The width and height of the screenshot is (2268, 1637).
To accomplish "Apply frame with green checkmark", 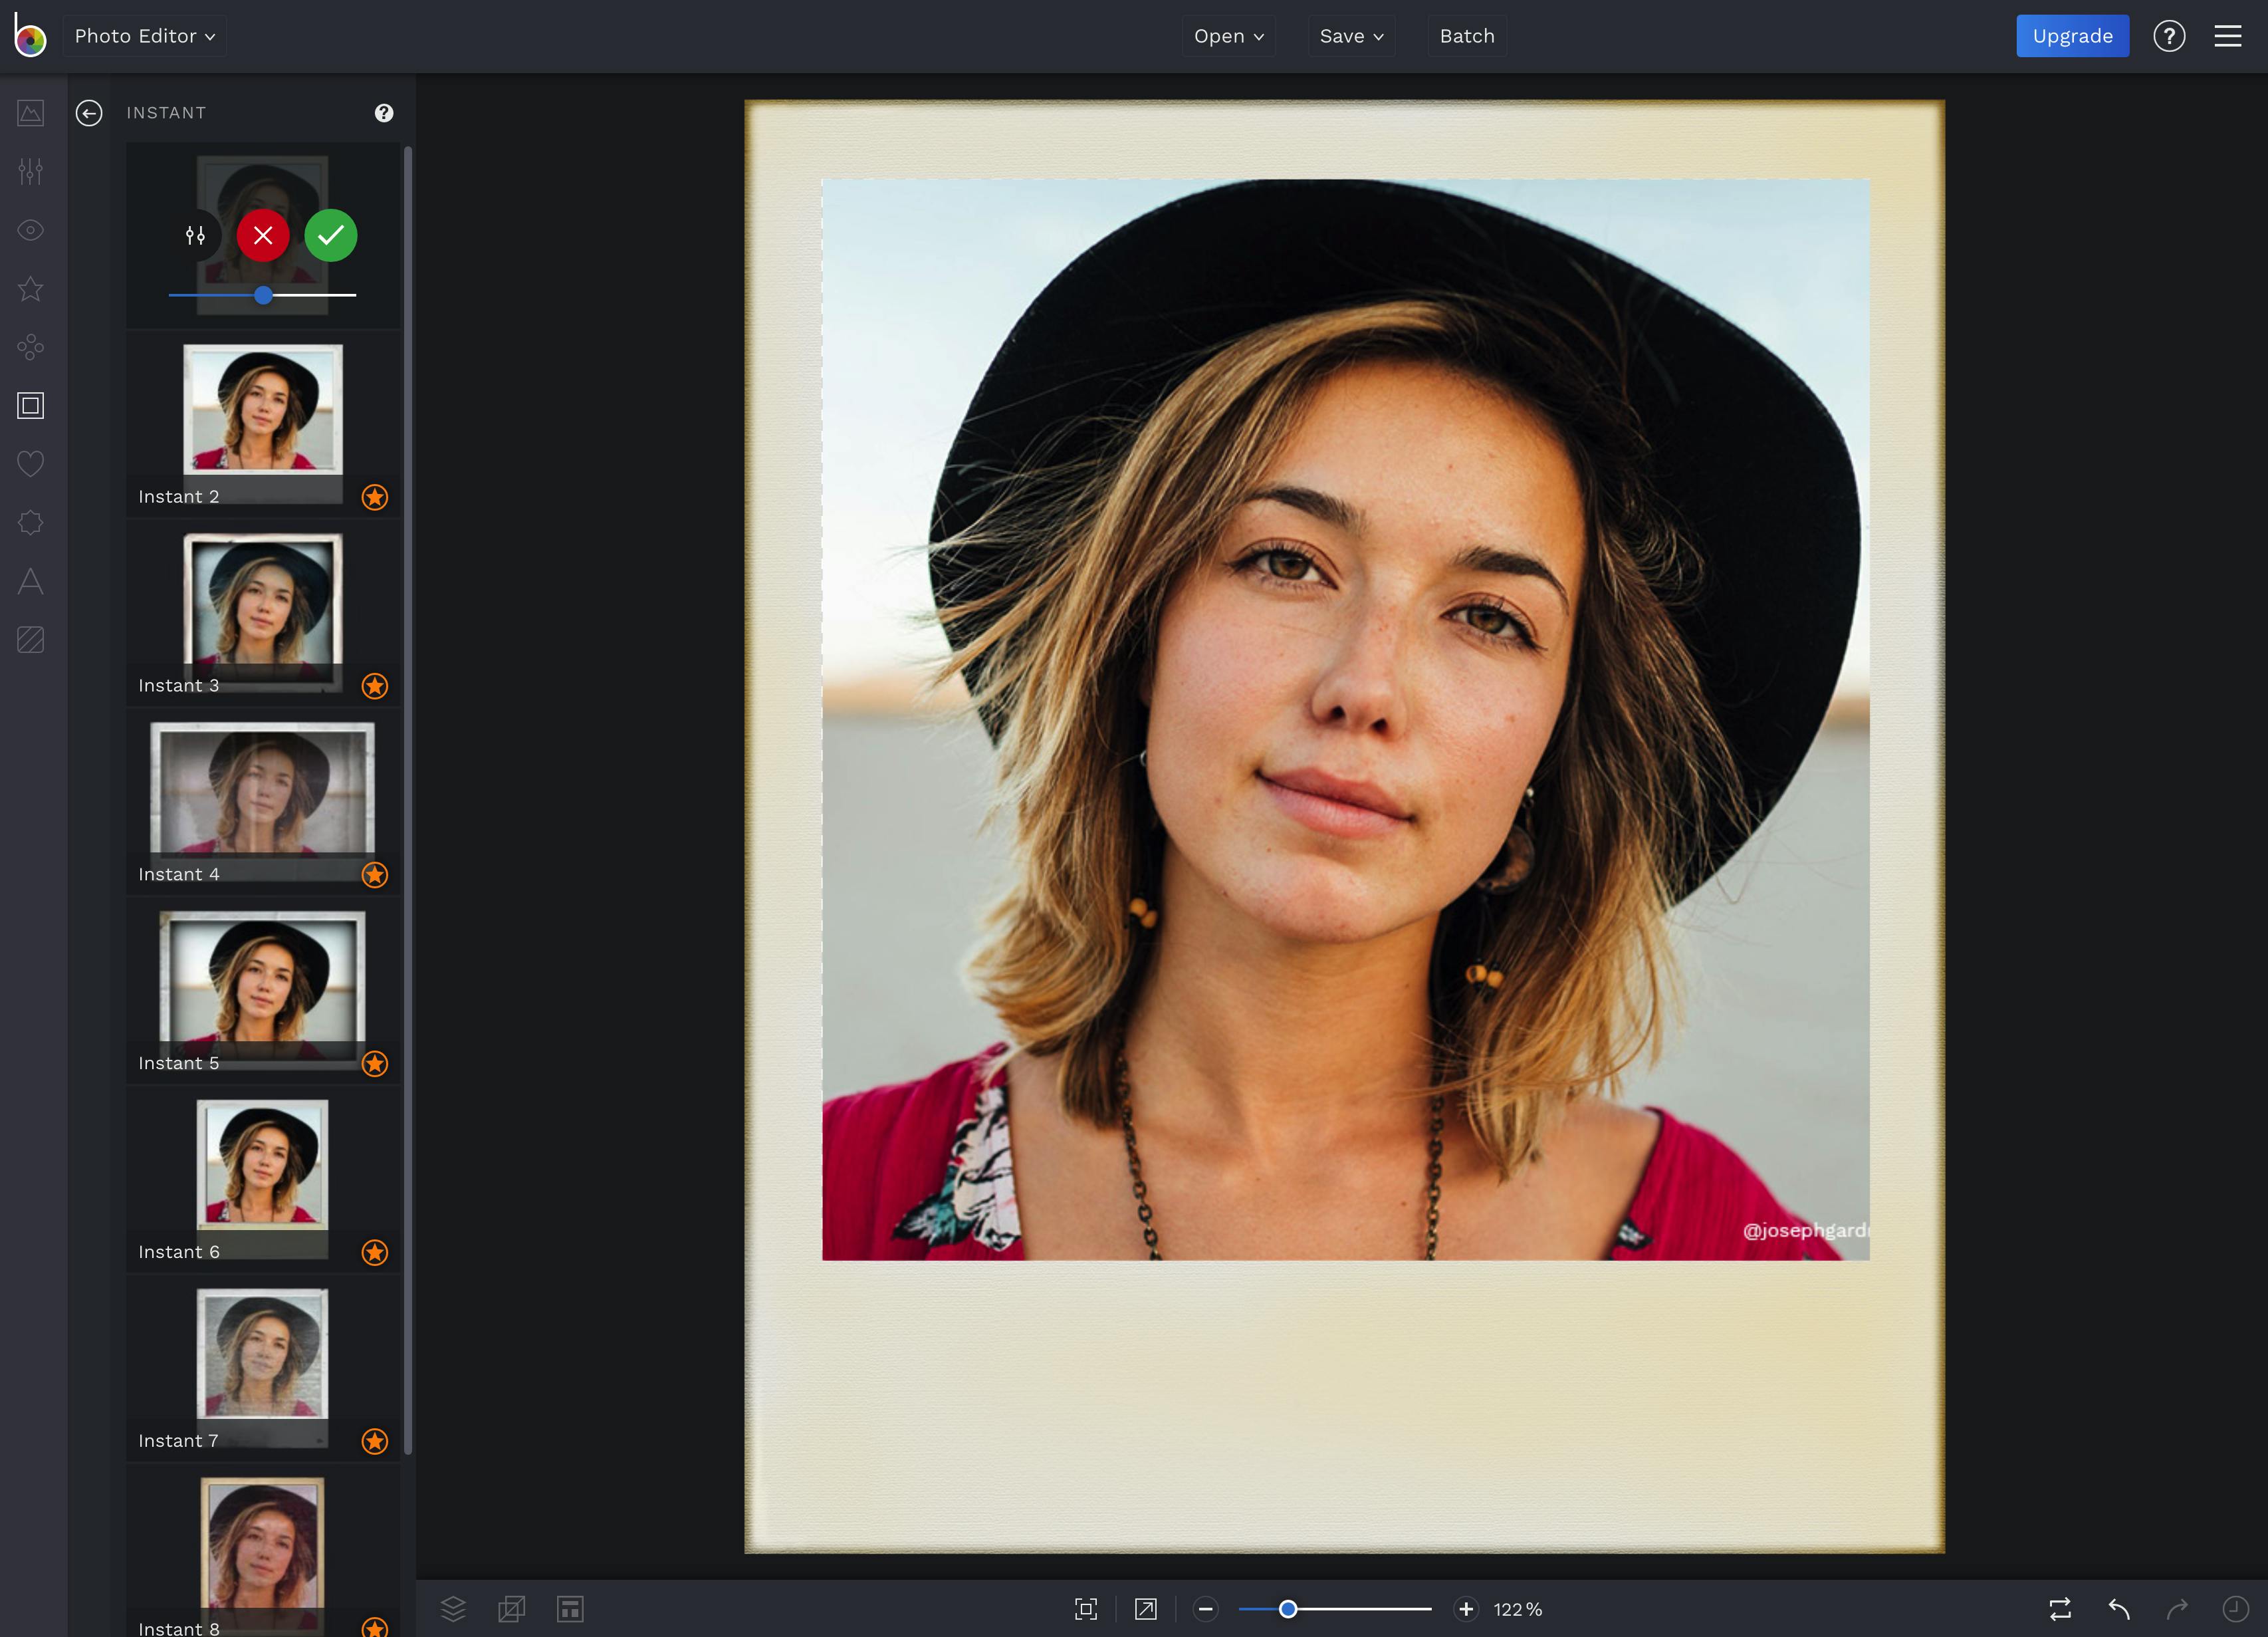I will coord(331,236).
